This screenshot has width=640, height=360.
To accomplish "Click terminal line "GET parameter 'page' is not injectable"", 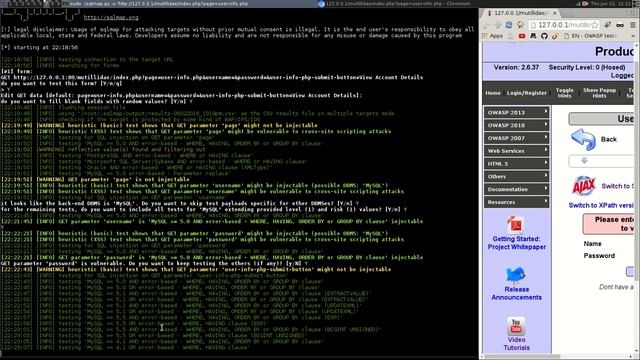I will [95, 179].
